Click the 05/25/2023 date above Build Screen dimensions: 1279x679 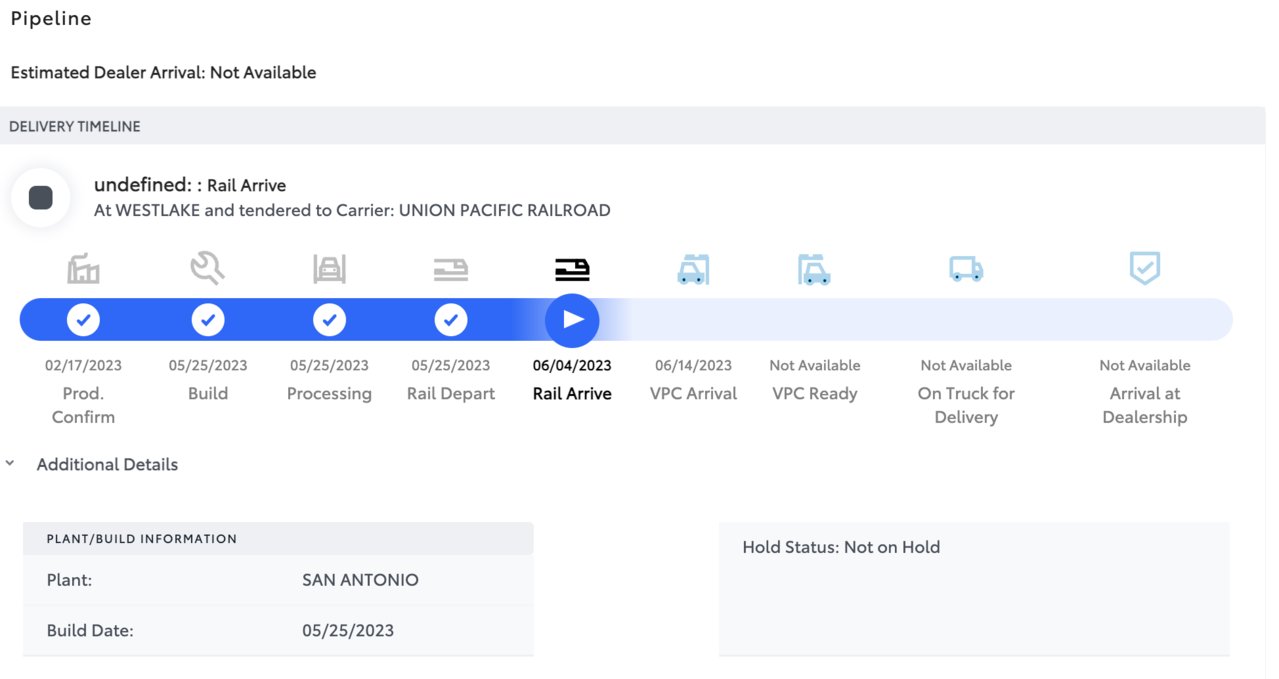208,365
